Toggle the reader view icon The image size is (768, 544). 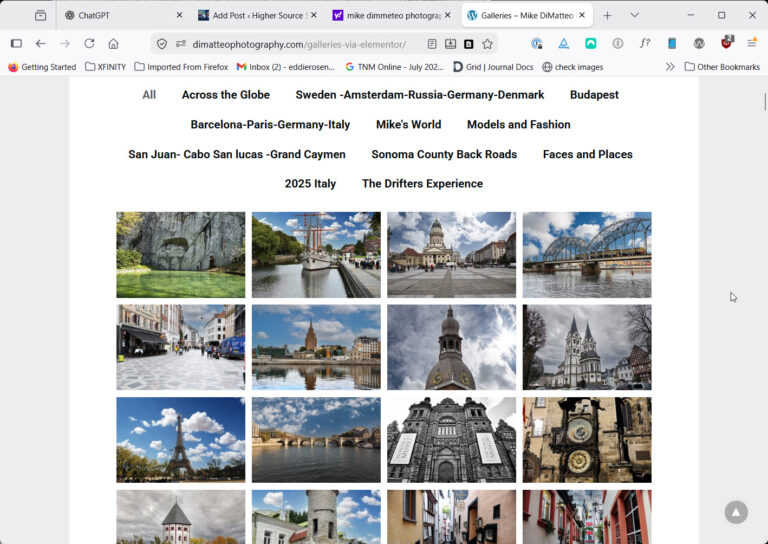tap(432, 44)
